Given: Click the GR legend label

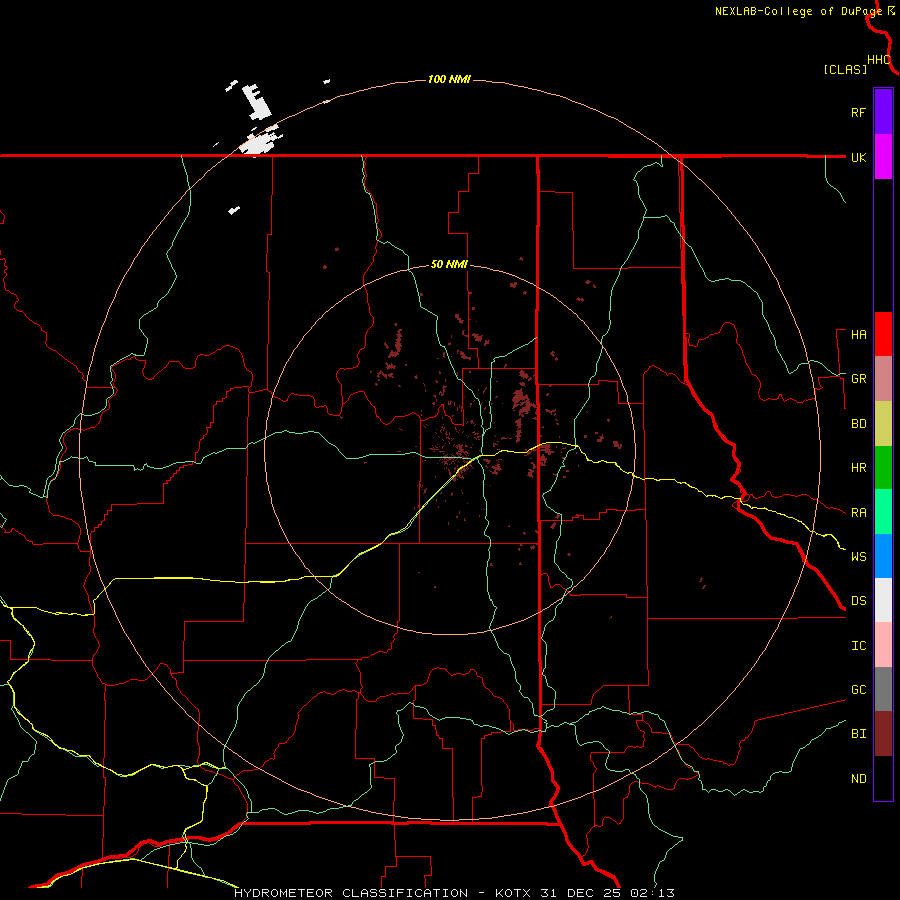Looking at the screenshot, I should point(858,379).
